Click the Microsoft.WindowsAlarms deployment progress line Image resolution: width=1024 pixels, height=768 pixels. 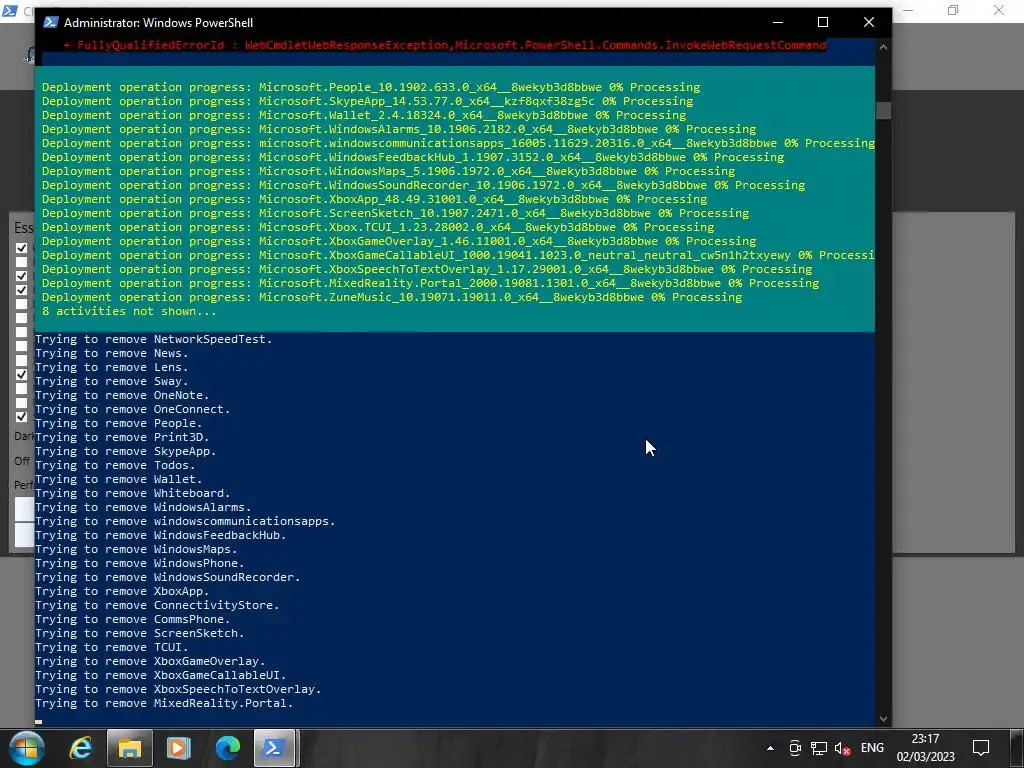(x=399, y=129)
